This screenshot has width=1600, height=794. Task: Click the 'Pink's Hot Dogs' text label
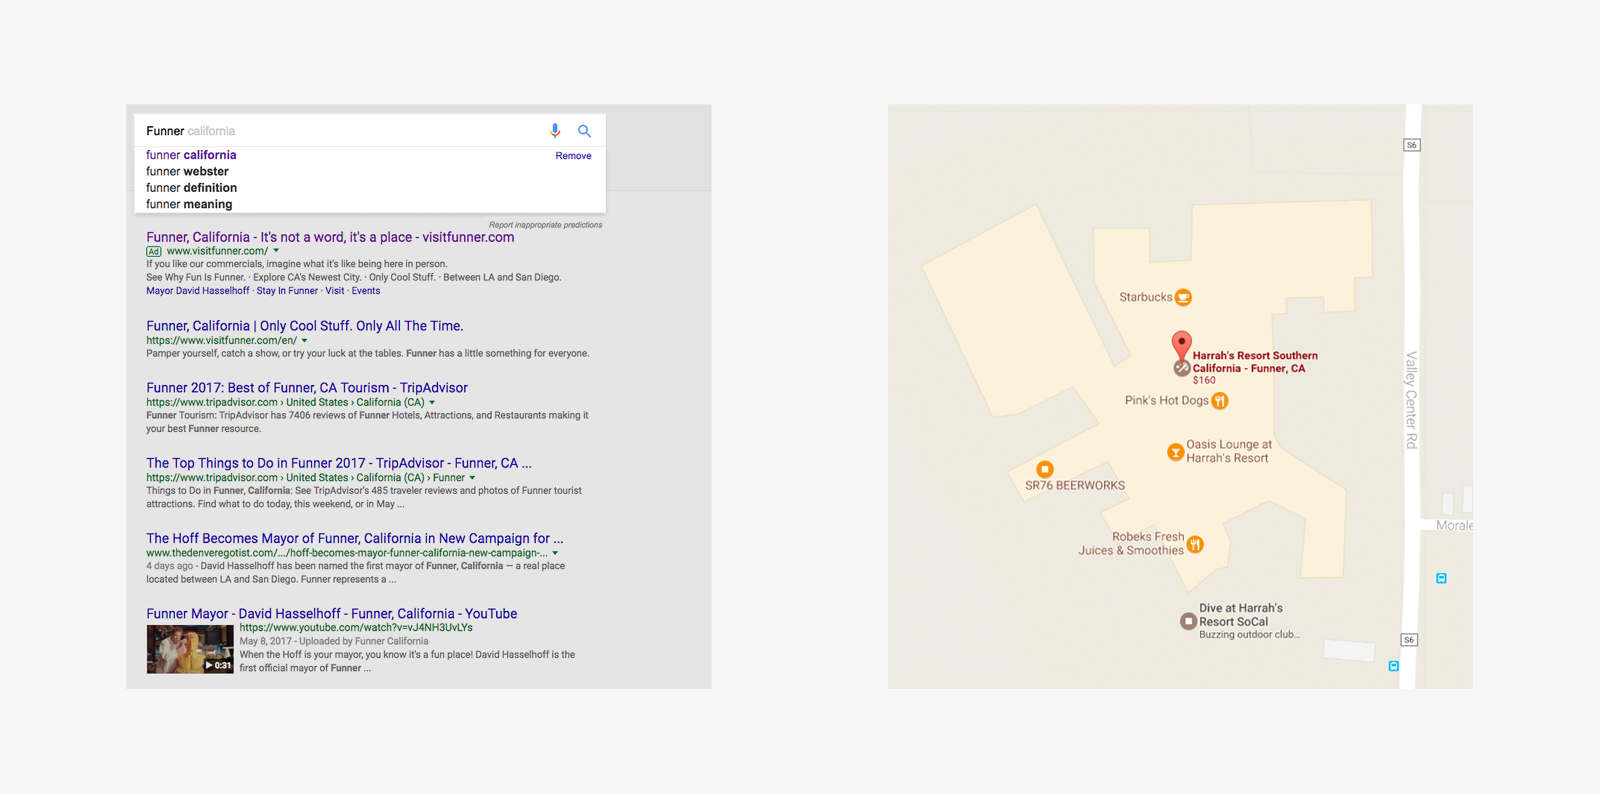click(x=1167, y=401)
